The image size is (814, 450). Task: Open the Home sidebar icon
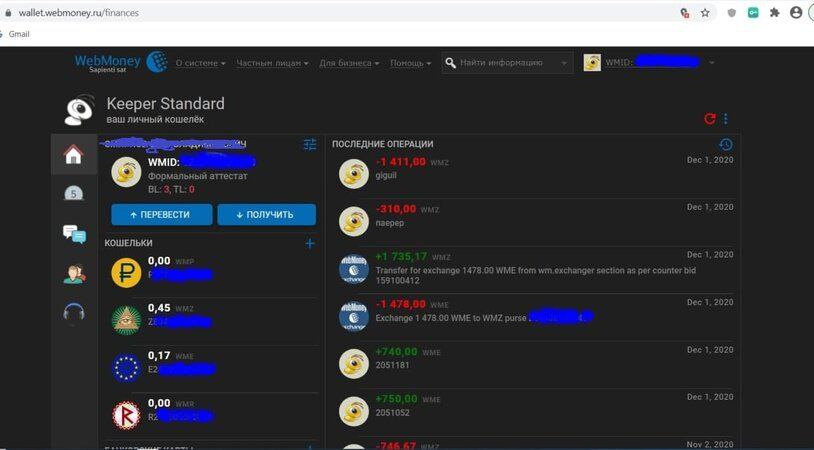[73, 154]
